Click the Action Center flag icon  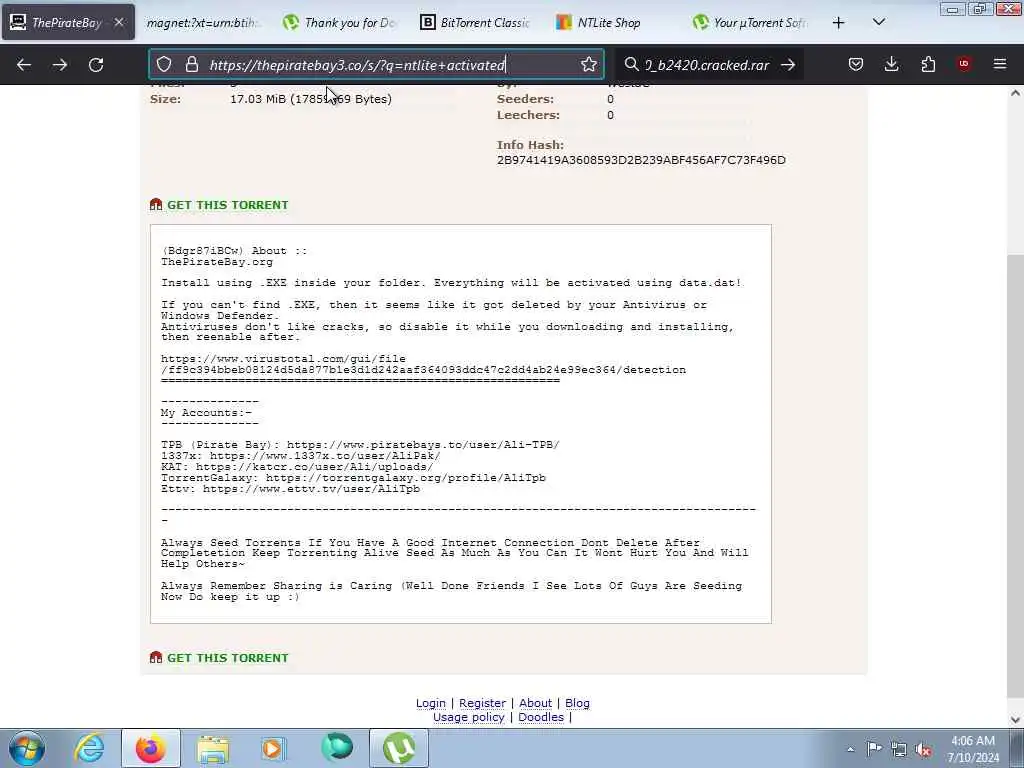pos(874,749)
